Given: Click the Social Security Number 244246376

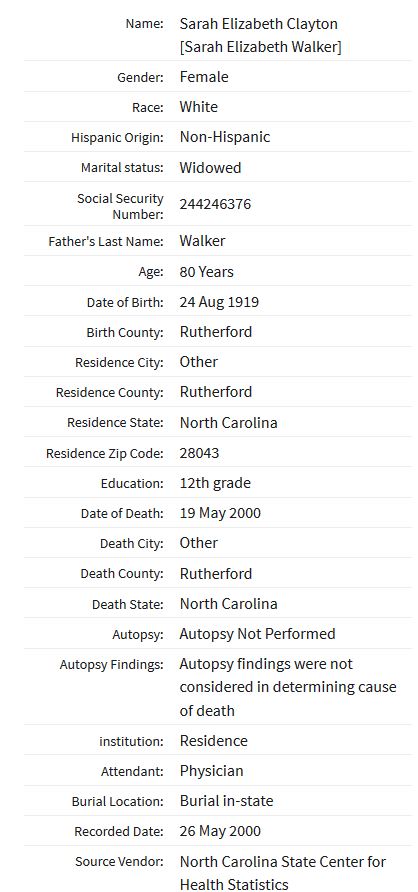Looking at the screenshot, I should pyautogui.click(x=215, y=204).
